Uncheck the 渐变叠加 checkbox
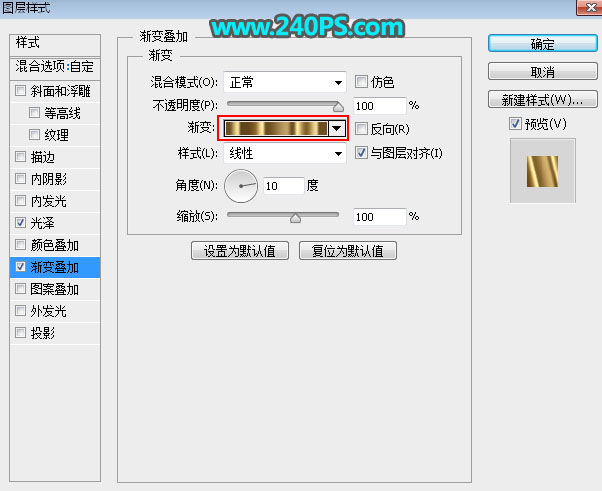602x491 pixels. 20,267
